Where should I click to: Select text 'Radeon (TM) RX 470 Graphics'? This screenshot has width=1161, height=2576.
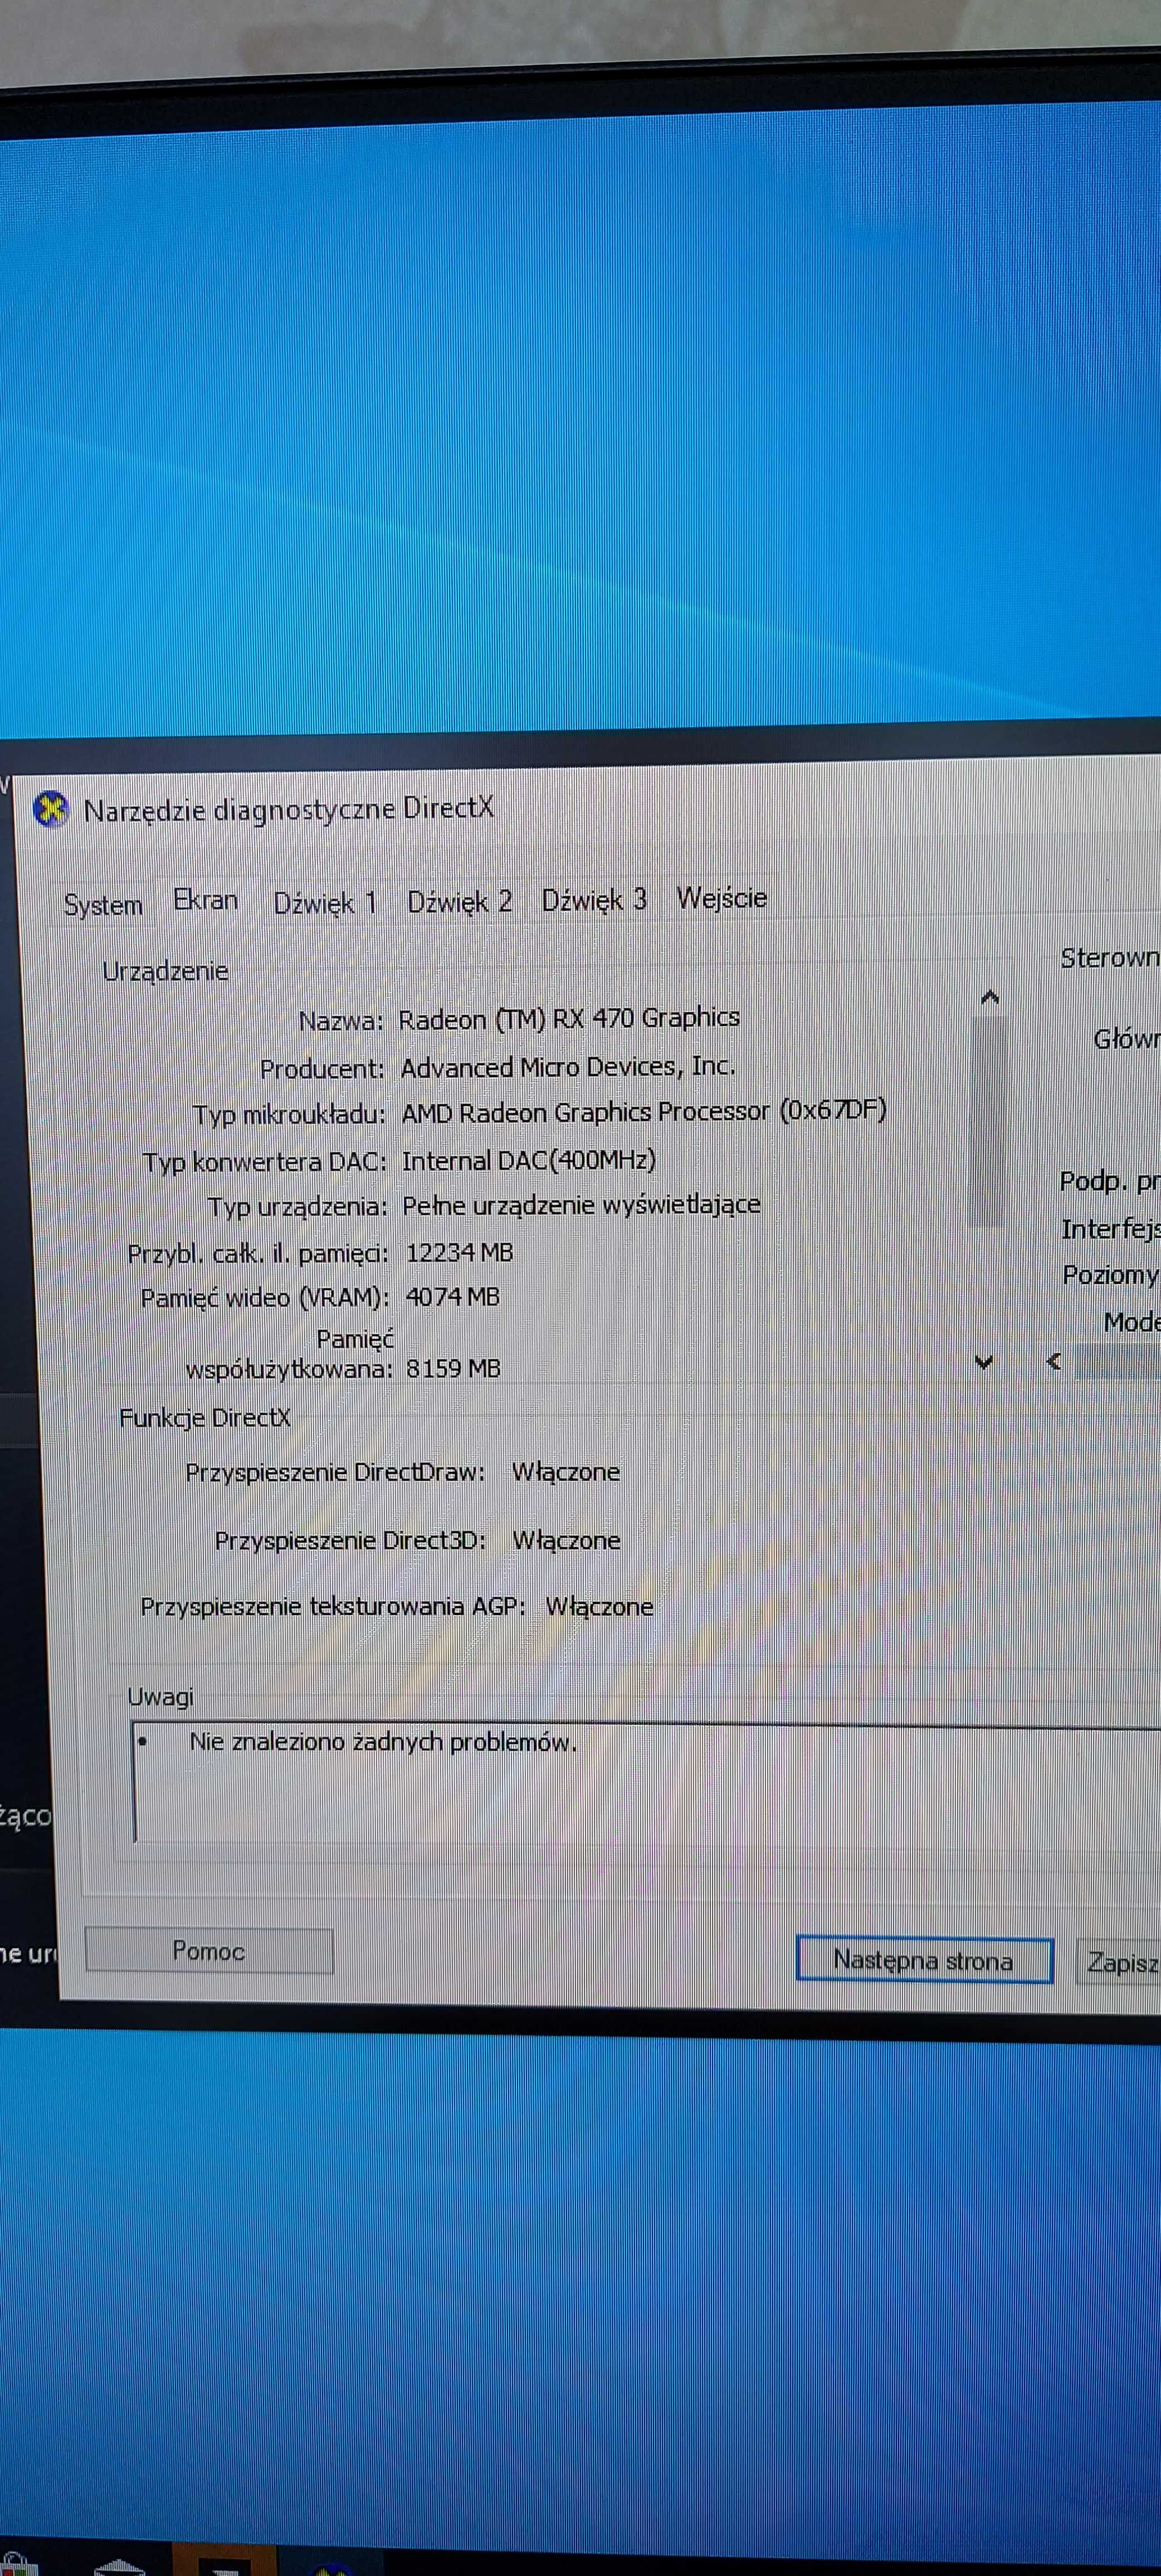(569, 1019)
